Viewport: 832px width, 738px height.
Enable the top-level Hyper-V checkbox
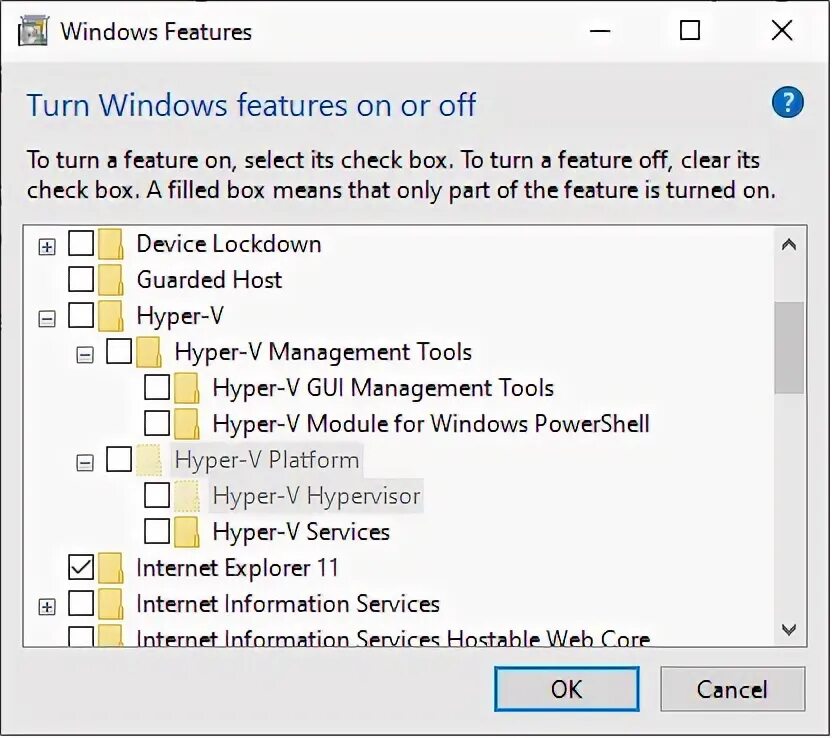click(x=81, y=316)
